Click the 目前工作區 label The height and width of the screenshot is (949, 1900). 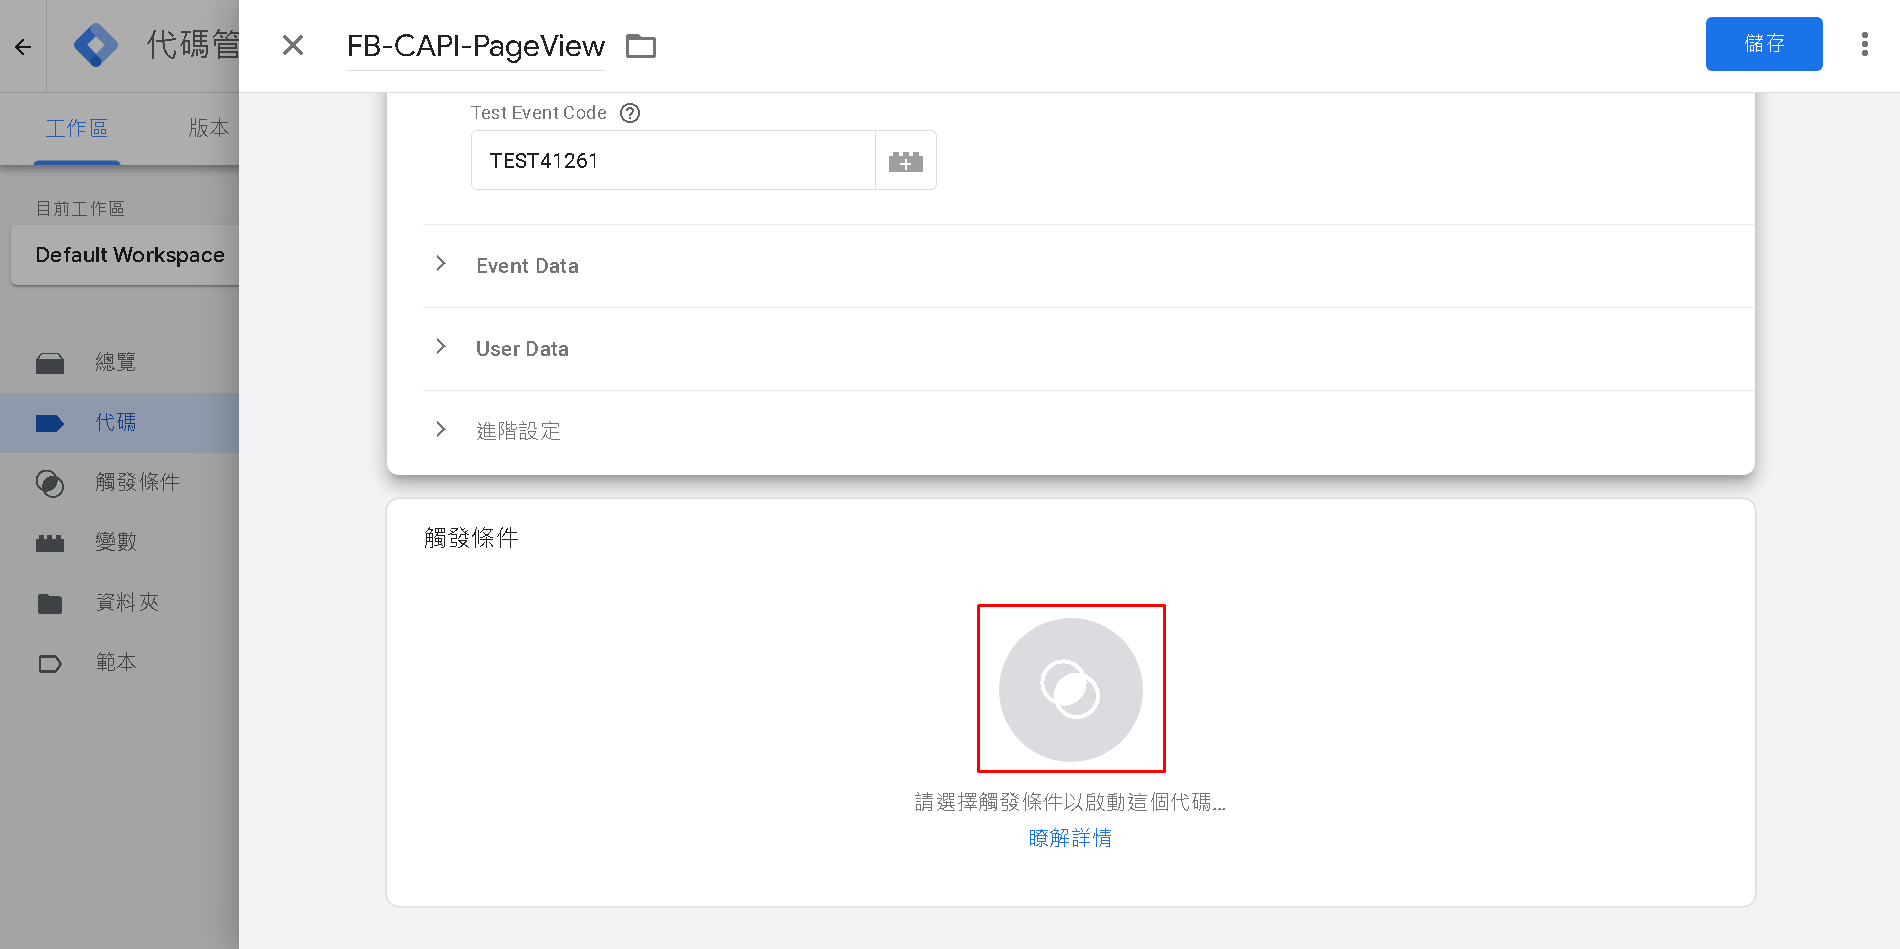coord(80,209)
